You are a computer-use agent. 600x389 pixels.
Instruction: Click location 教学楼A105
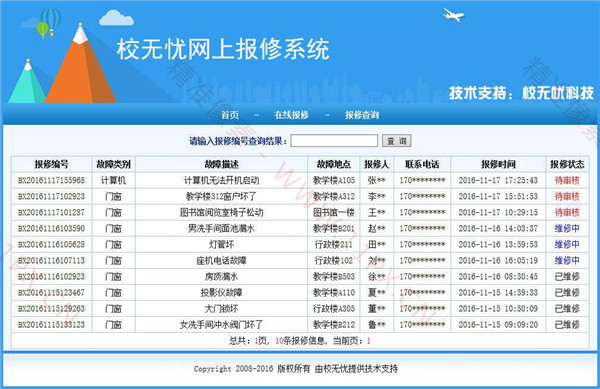[334, 180]
